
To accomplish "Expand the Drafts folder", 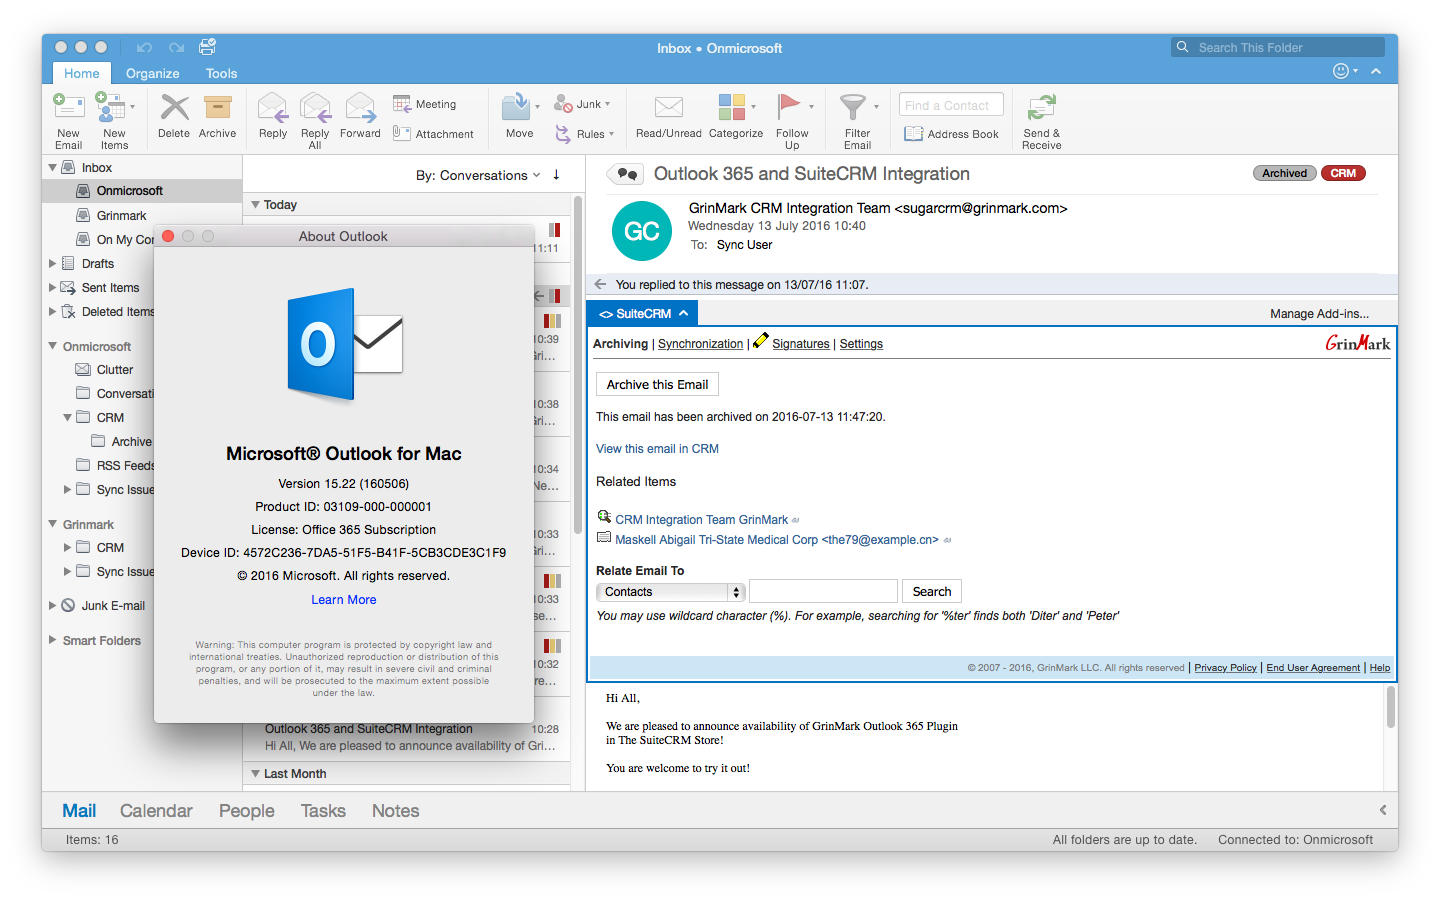I will [52, 264].
